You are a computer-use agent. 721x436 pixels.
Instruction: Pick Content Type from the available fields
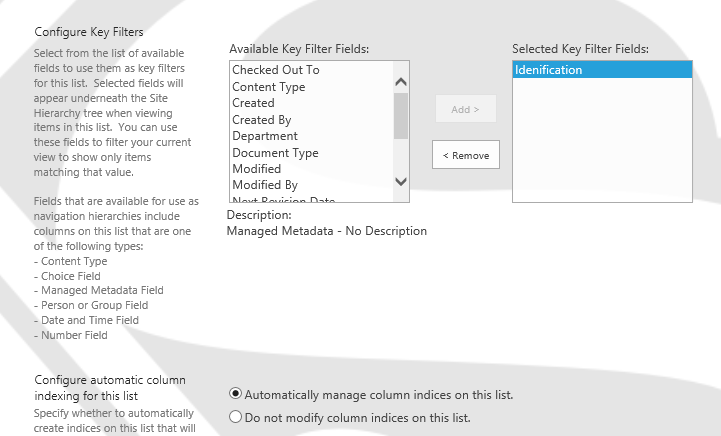(269, 87)
